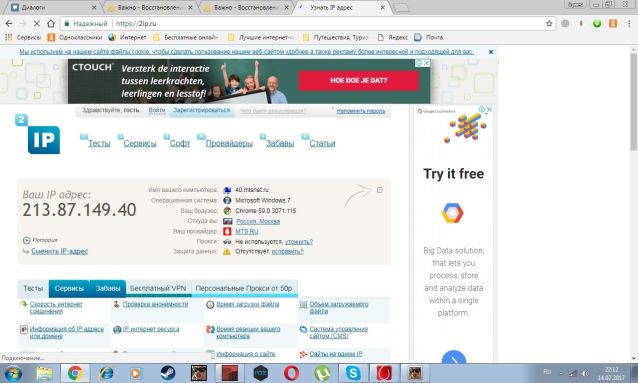Click the Сменить IP-адрес link
This screenshot has height=383, width=638.
[x=59, y=251]
